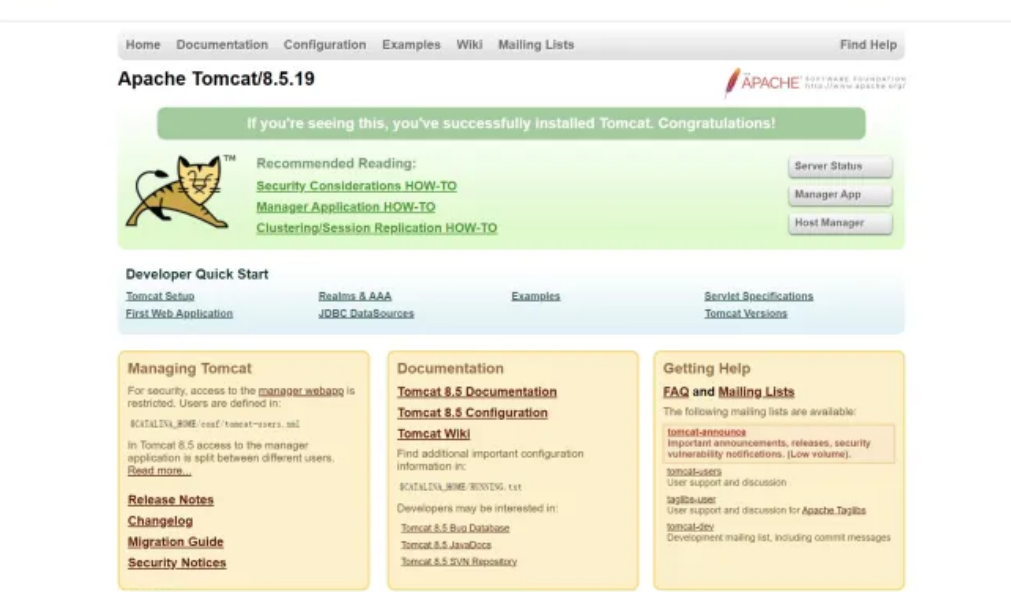Viewport: 1011px width, 592px height.
Task: Click the Recommended Reading: heading
Action: click(x=337, y=164)
